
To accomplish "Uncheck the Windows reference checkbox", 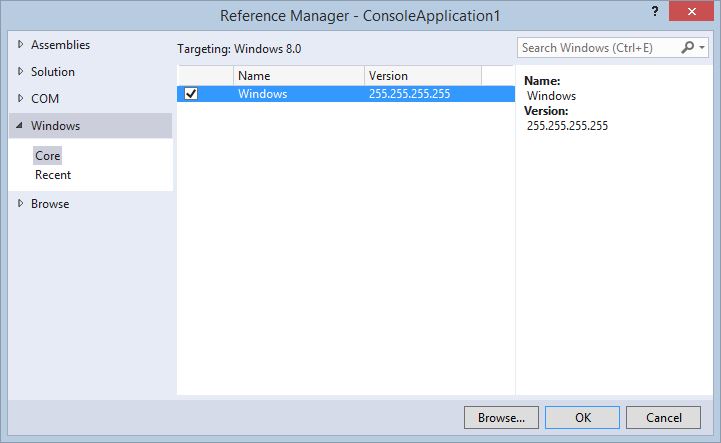I will point(191,94).
